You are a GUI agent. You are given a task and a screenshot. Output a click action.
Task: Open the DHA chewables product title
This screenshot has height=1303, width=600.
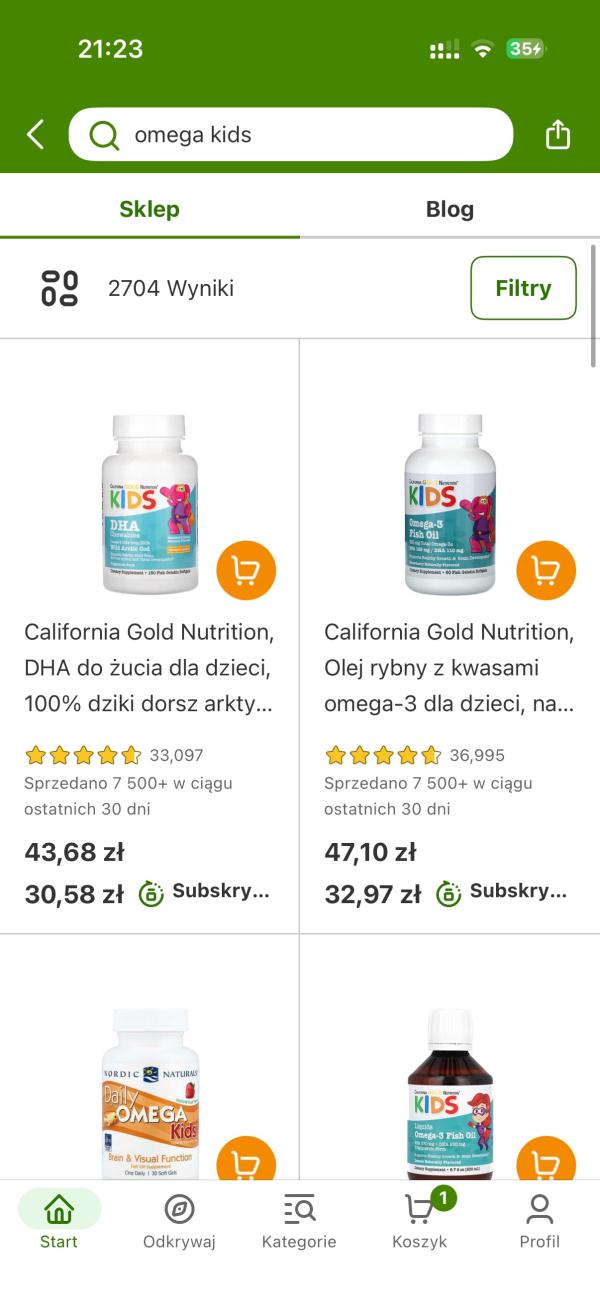pyautogui.click(x=149, y=668)
